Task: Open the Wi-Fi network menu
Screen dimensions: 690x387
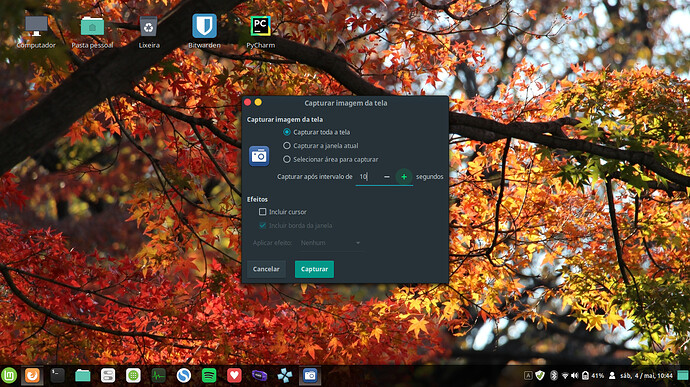Action: (x=565, y=376)
